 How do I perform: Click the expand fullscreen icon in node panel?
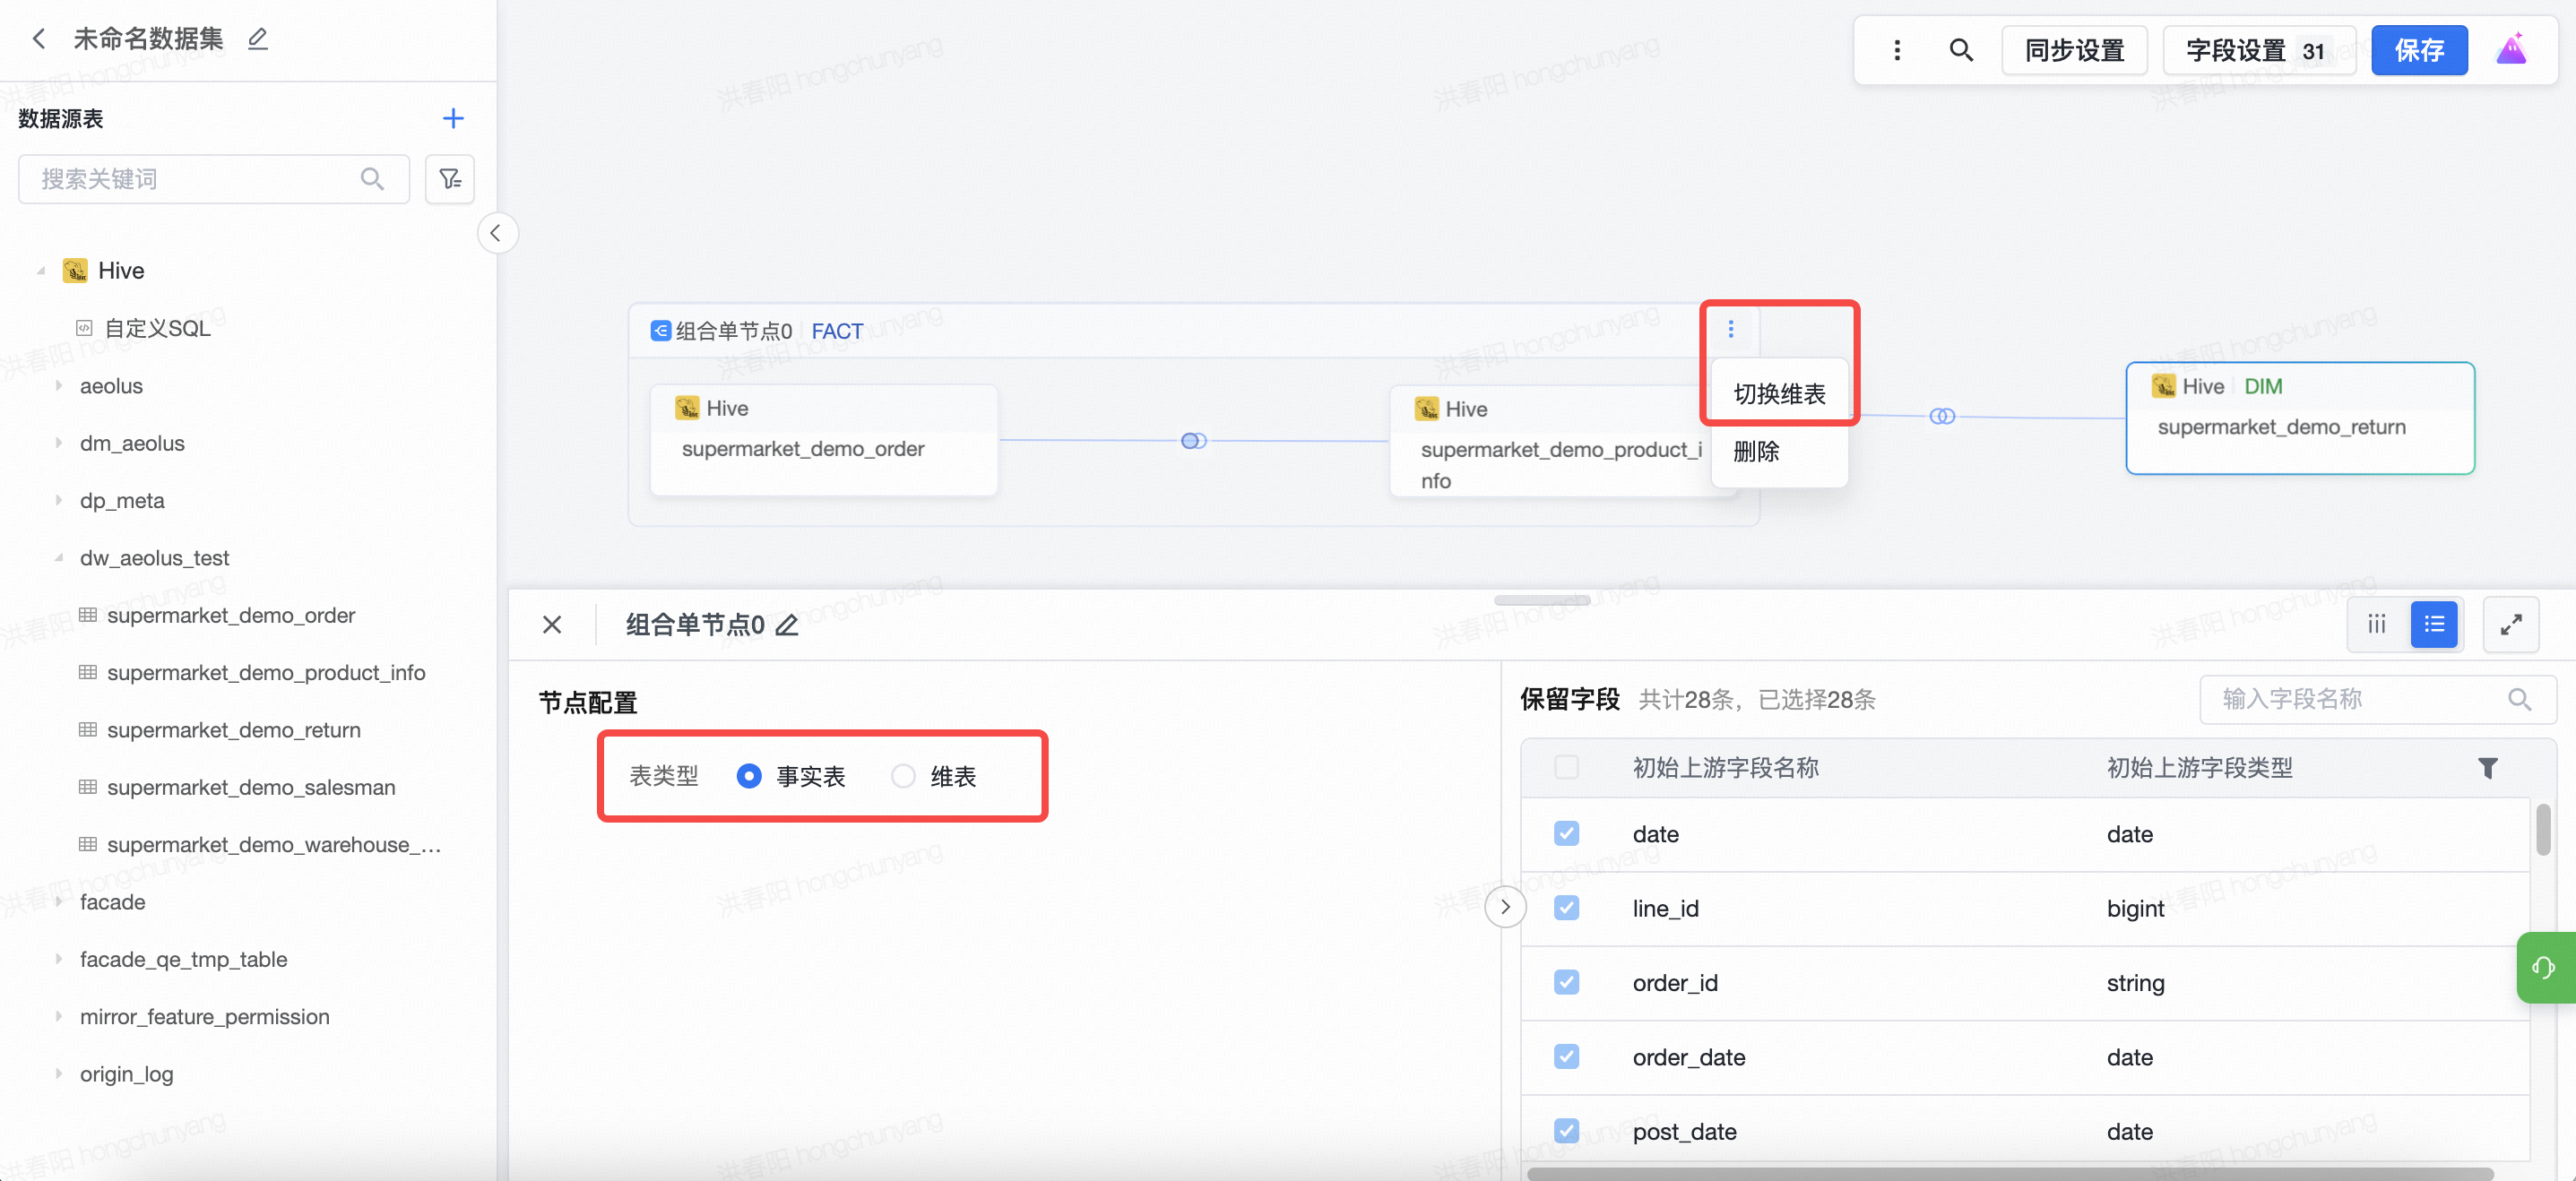(2510, 625)
